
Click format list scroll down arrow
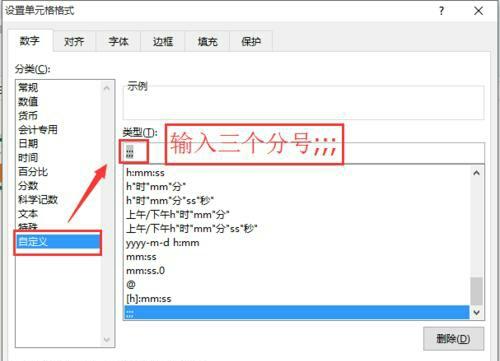pyautogui.click(x=477, y=312)
